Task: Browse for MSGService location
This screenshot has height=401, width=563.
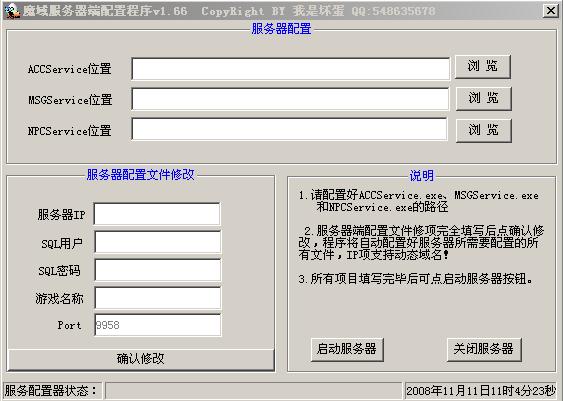Action: tap(483, 98)
